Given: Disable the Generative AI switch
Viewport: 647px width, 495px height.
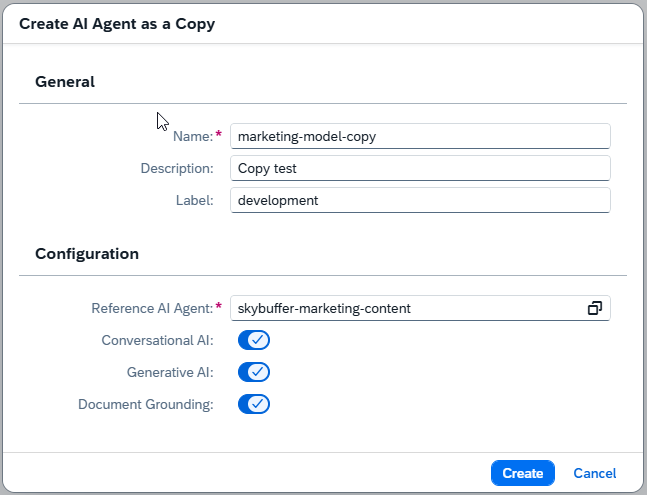Looking at the screenshot, I should click(x=254, y=372).
